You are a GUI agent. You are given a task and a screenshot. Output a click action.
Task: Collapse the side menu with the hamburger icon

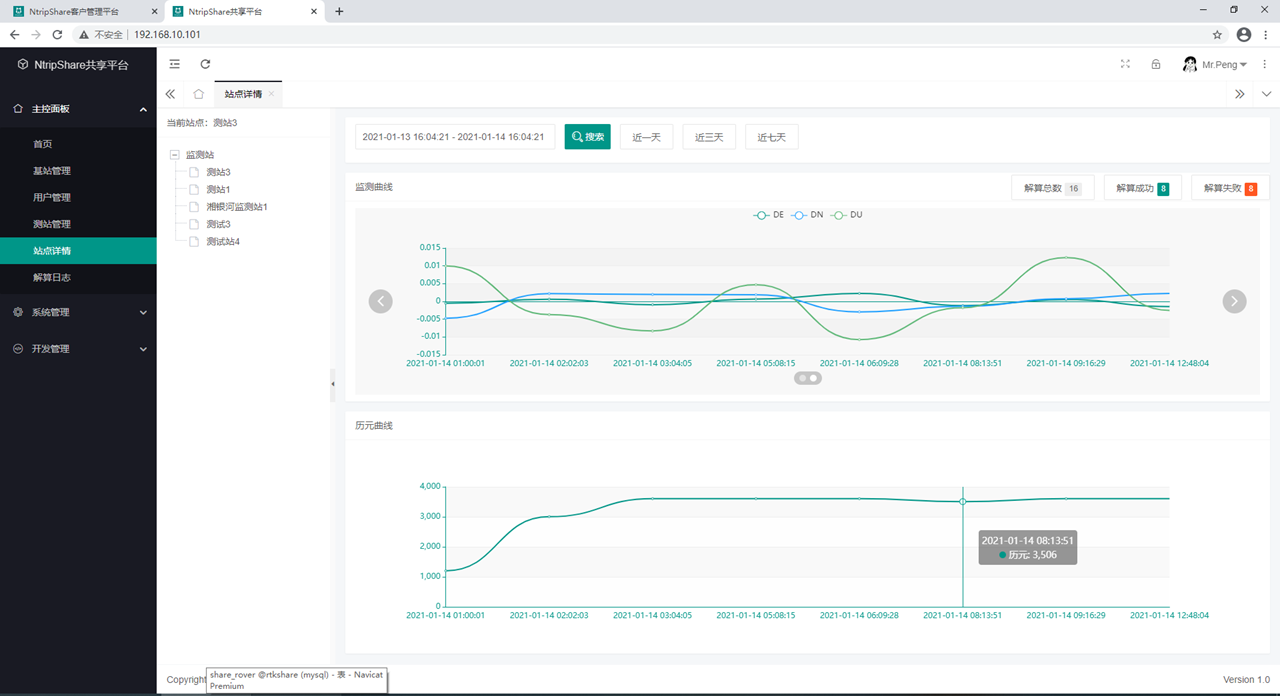tap(175, 64)
